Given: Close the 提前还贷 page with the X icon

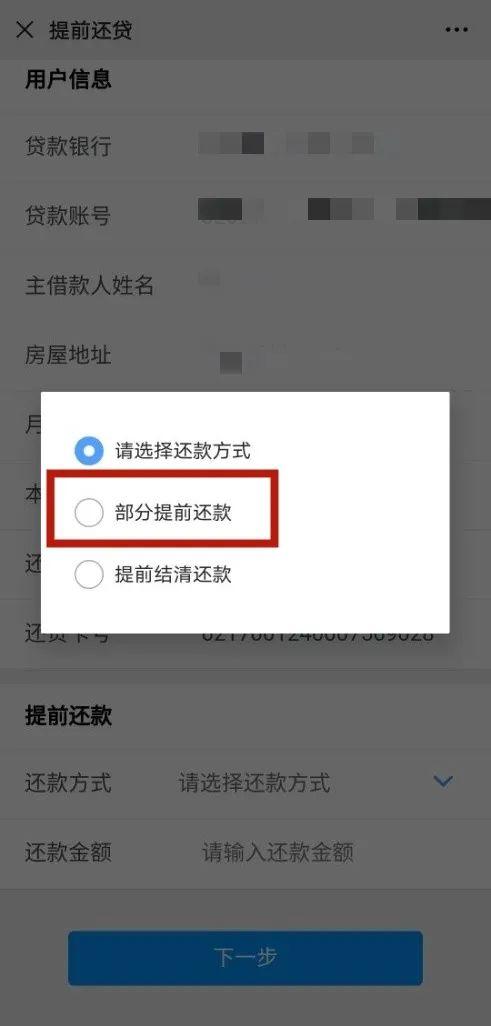Looking at the screenshot, I should tap(24, 30).
